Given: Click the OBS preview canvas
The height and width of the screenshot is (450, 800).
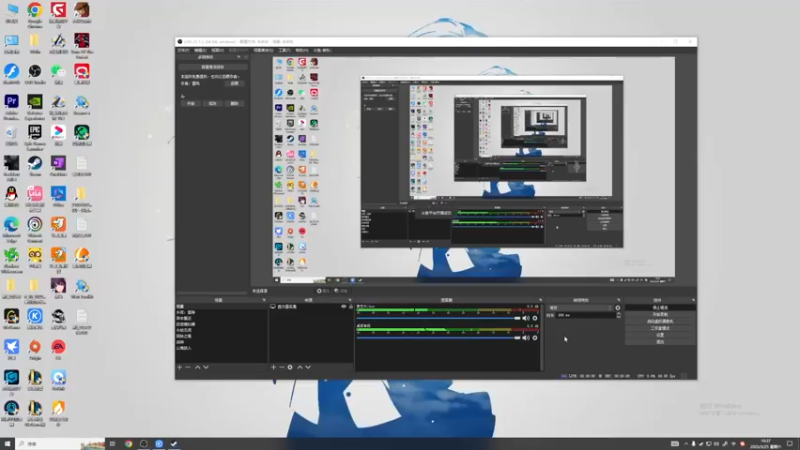Looking at the screenshot, I should click(473, 170).
